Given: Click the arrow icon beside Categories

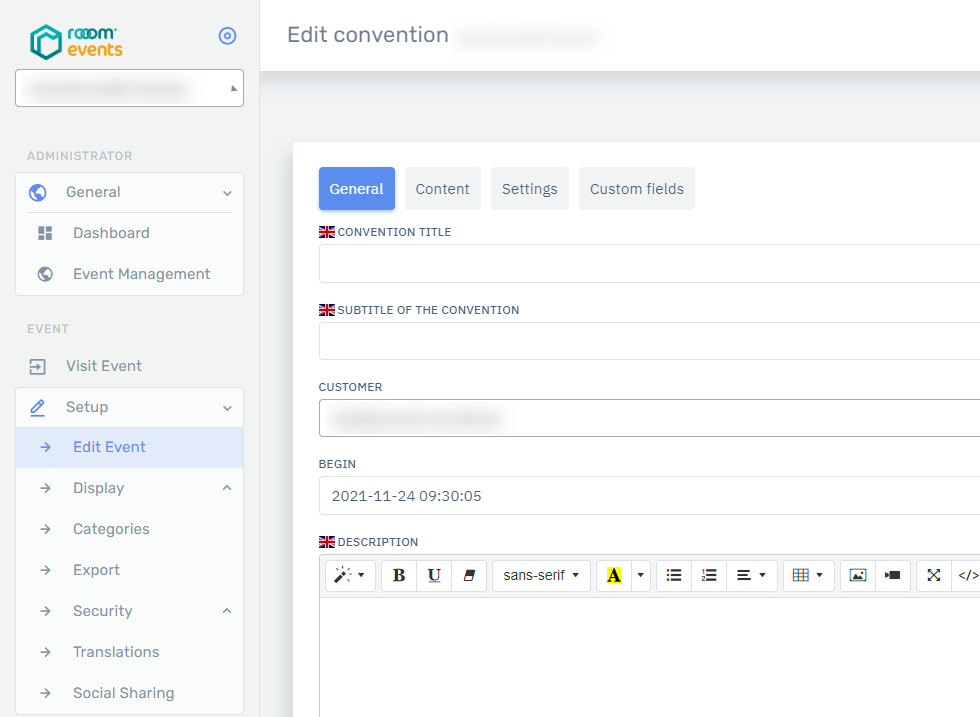Looking at the screenshot, I should [45, 529].
